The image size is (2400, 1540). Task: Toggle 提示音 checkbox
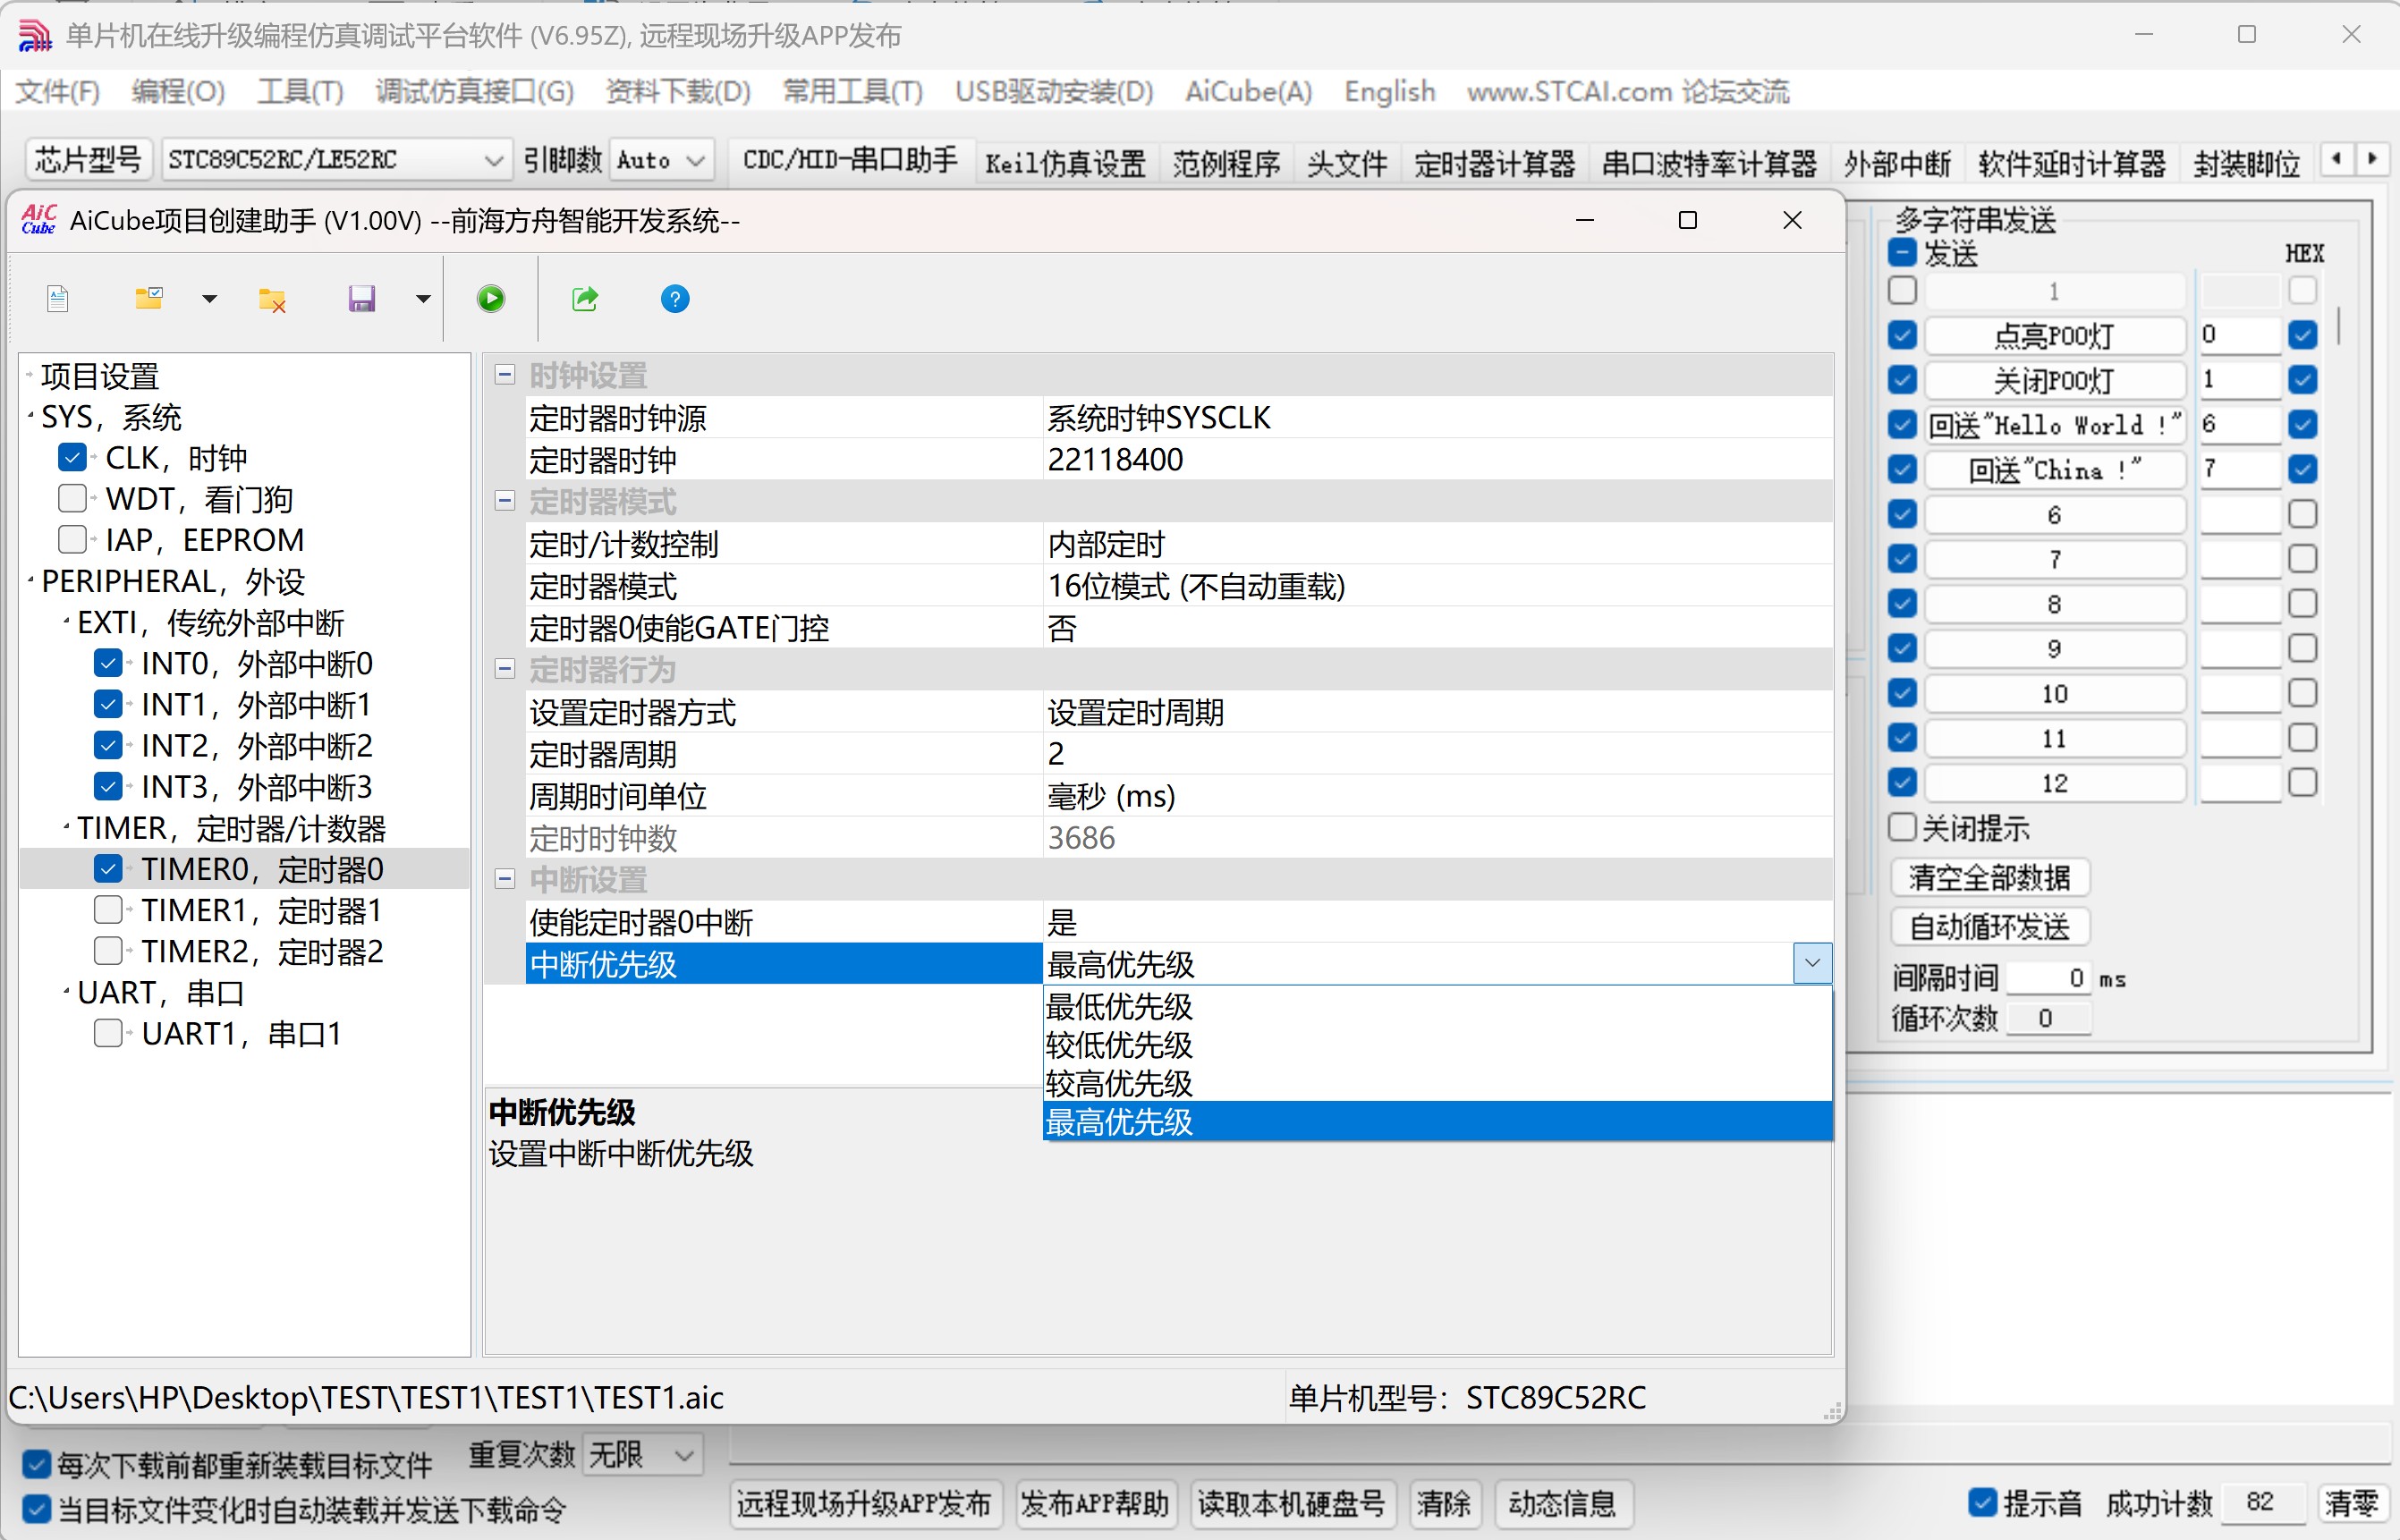(x=1983, y=1502)
